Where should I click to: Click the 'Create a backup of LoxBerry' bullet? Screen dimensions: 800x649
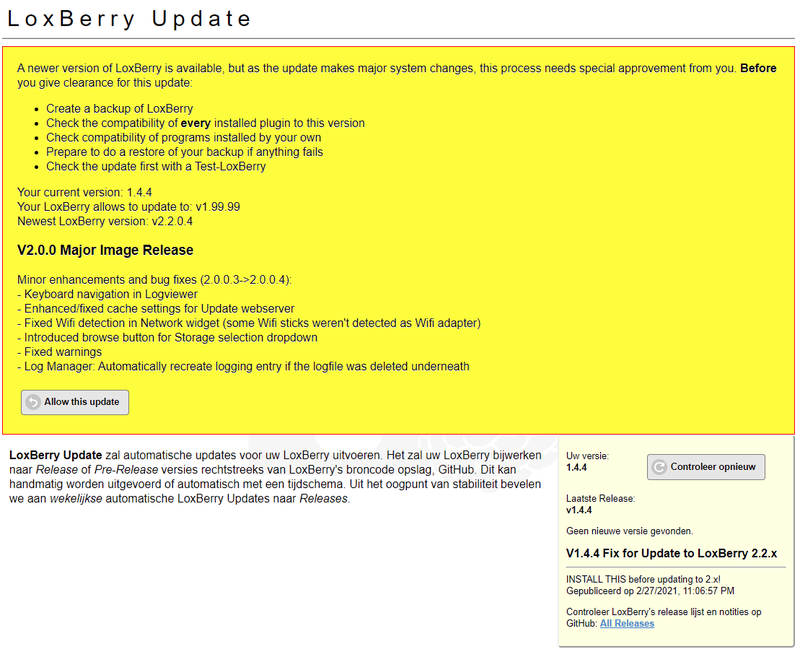pyautogui.click(x=119, y=109)
